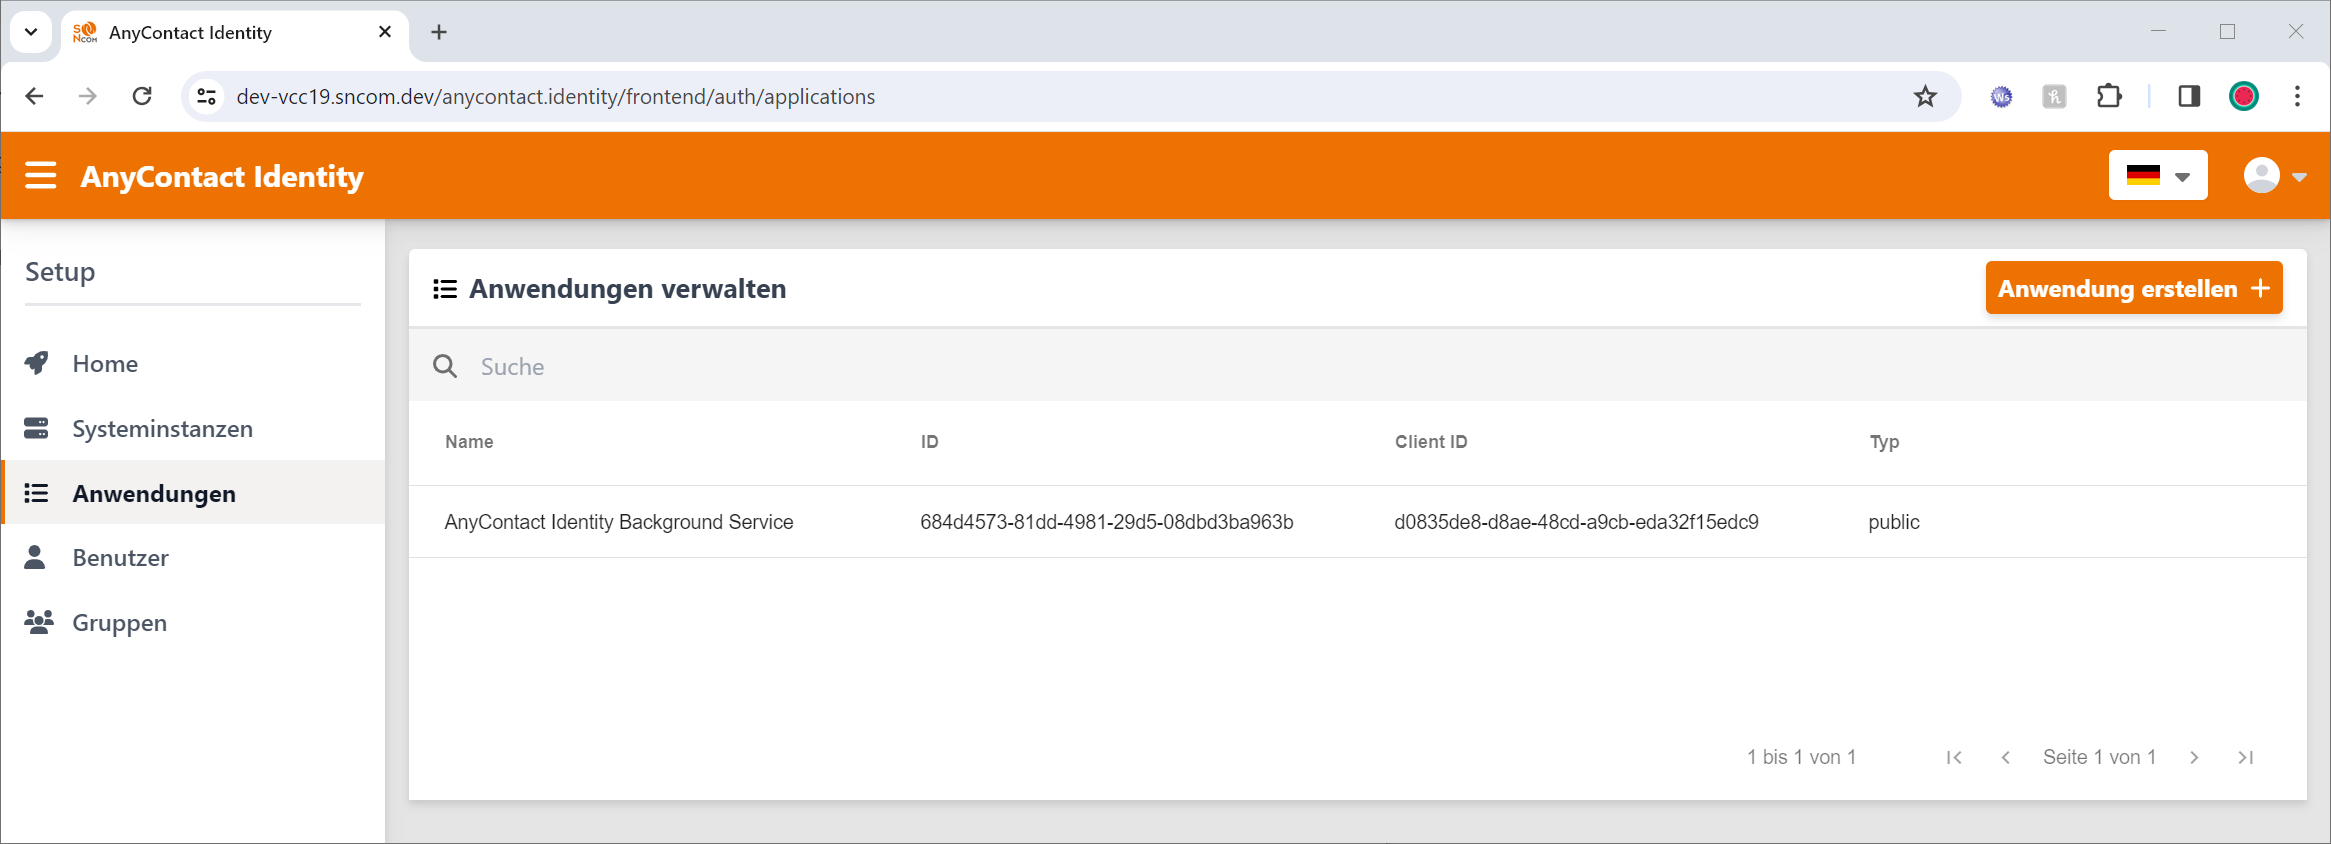
Task: Click the search magnifier icon
Action: coord(445,366)
